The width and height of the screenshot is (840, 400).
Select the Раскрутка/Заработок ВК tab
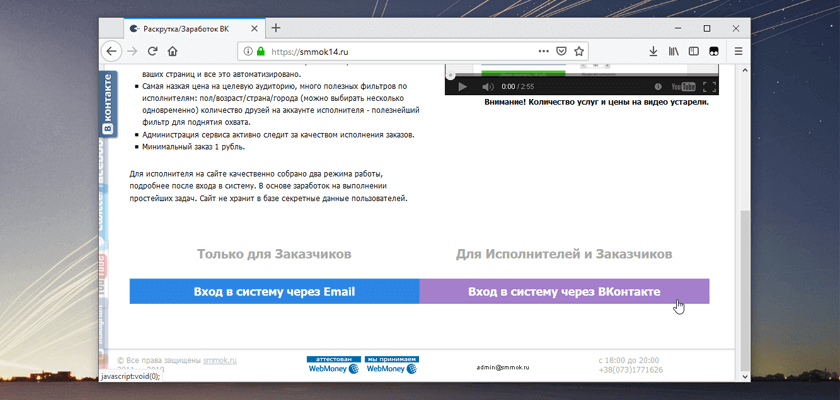coord(194,29)
